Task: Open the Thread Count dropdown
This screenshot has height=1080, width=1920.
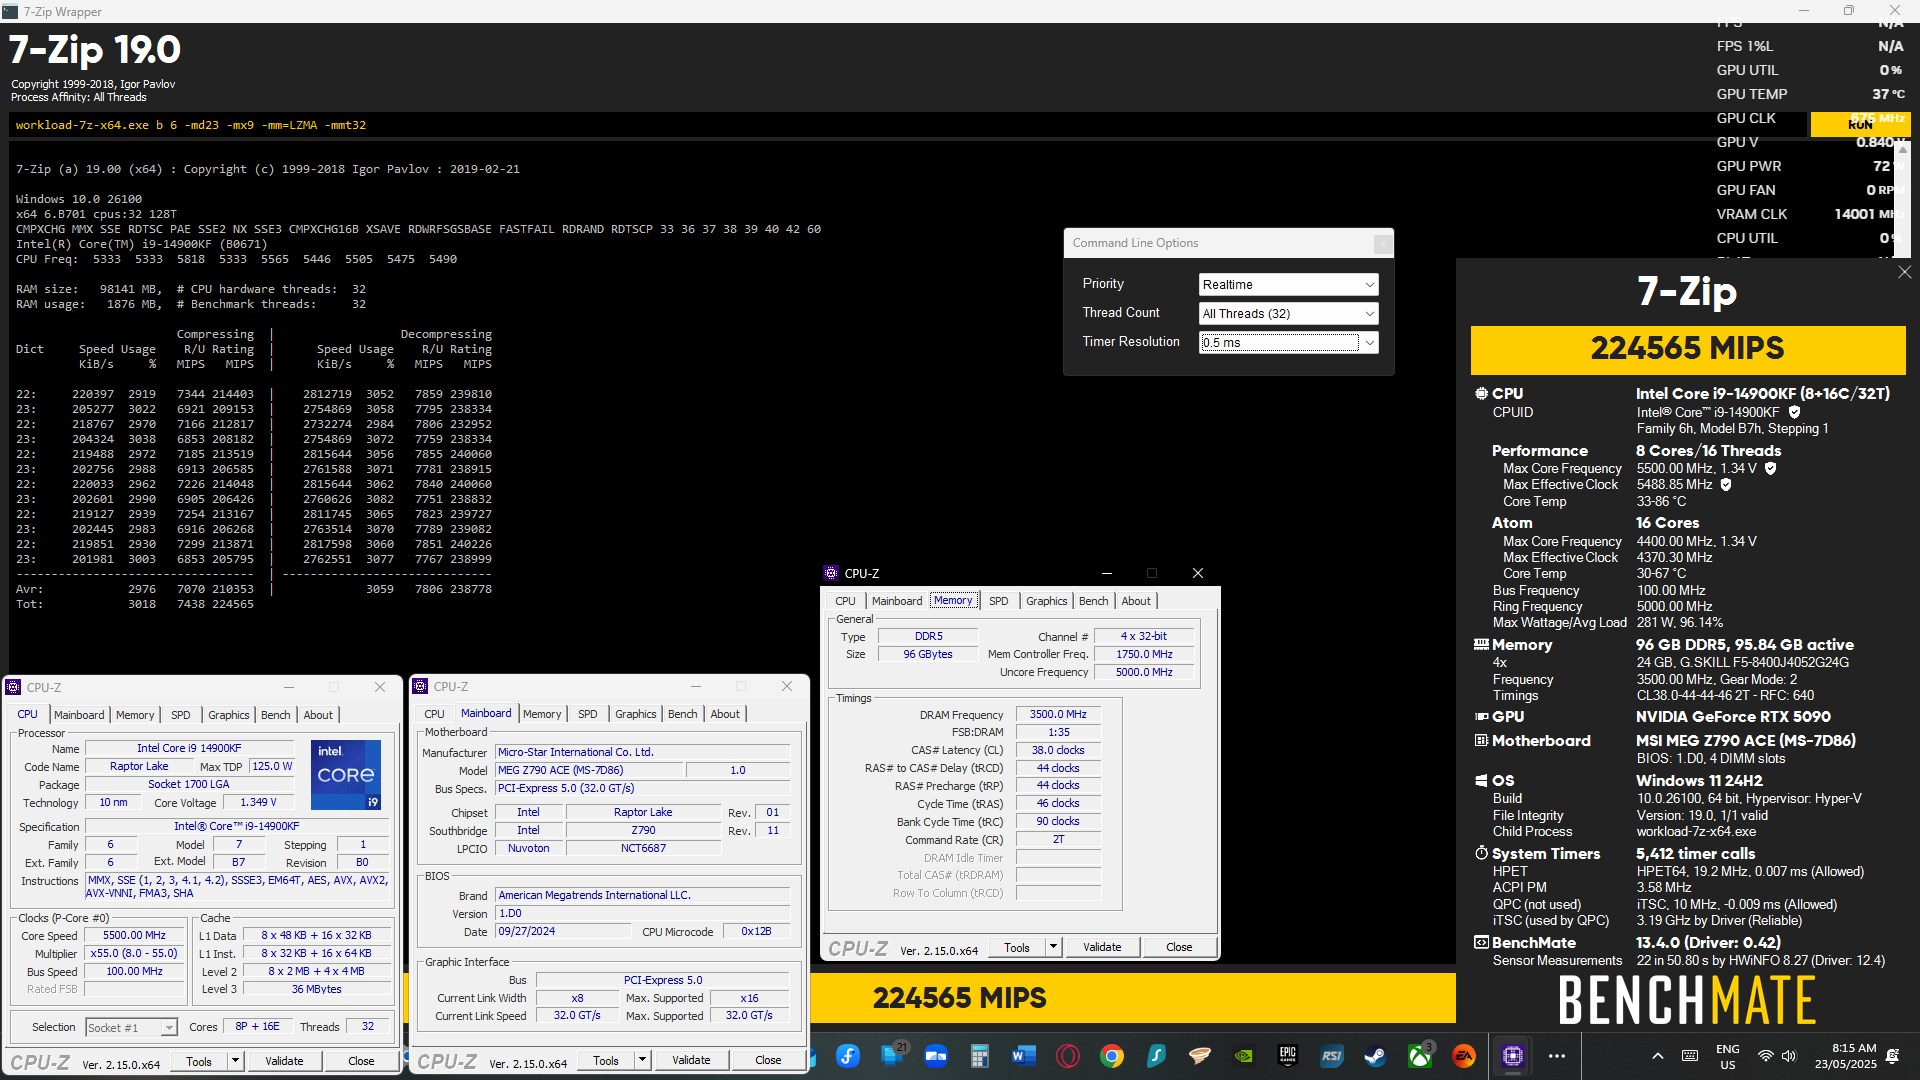Action: coord(1288,314)
